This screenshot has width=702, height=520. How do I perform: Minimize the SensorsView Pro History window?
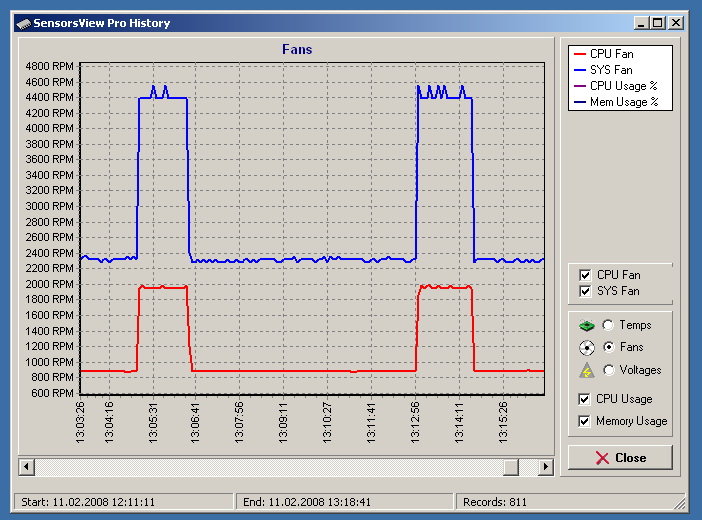[x=641, y=23]
